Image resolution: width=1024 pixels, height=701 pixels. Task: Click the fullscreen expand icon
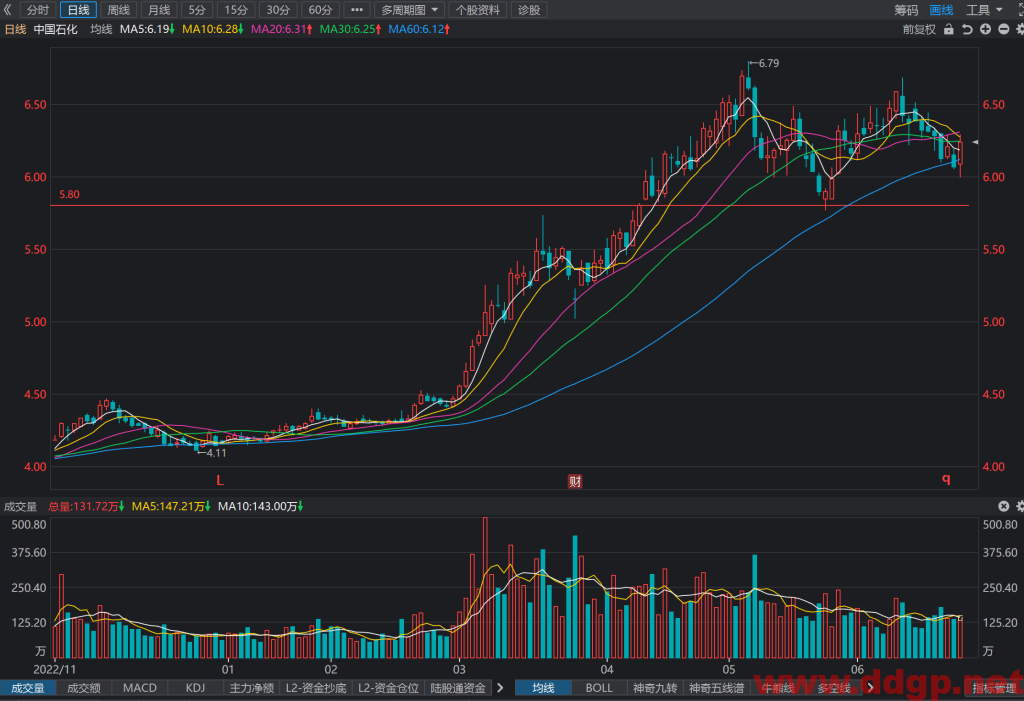point(1019,9)
